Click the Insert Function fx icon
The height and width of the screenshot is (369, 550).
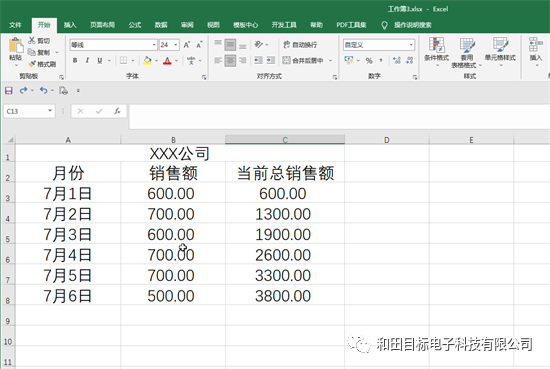pyautogui.click(x=117, y=111)
